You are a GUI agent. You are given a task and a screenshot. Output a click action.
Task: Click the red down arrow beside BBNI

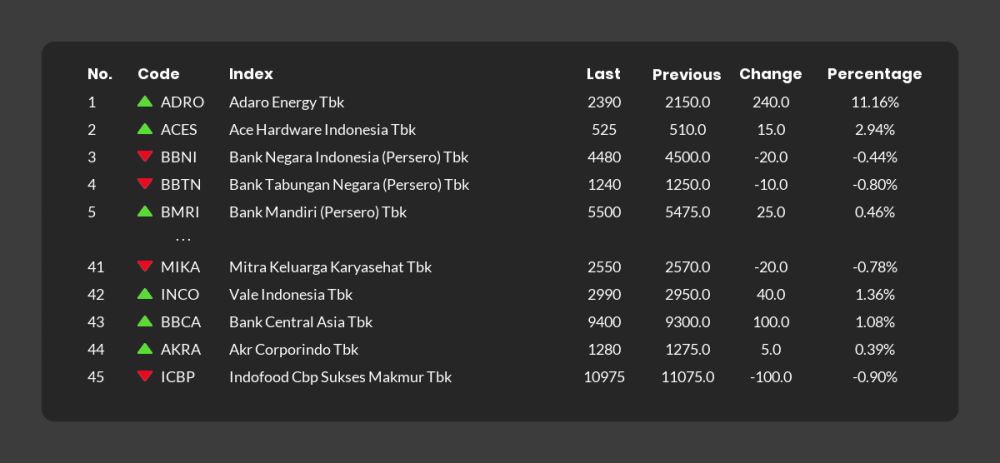pos(145,157)
